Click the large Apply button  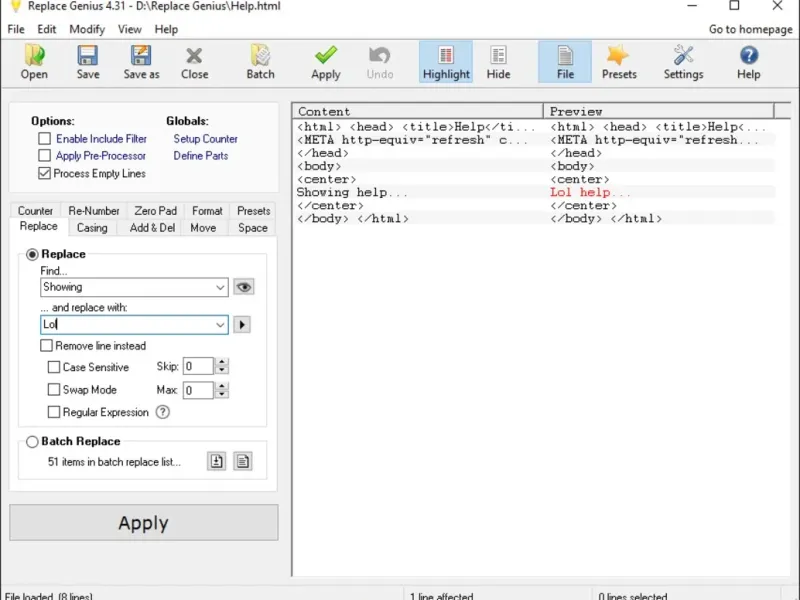tap(144, 523)
